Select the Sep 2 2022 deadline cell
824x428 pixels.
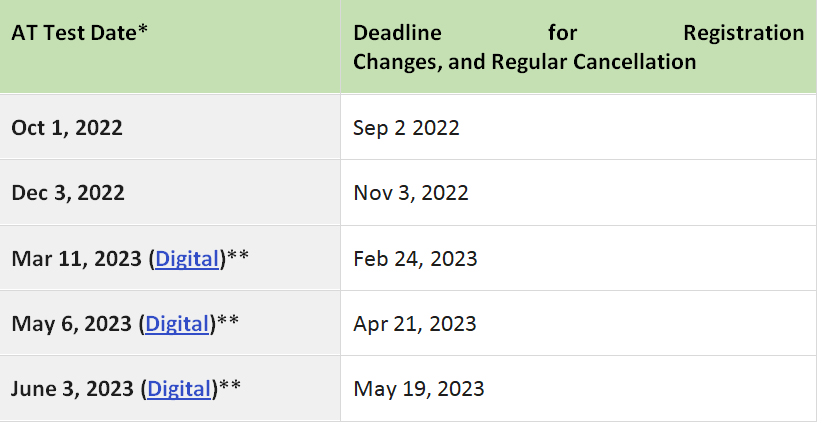[x=406, y=128]
